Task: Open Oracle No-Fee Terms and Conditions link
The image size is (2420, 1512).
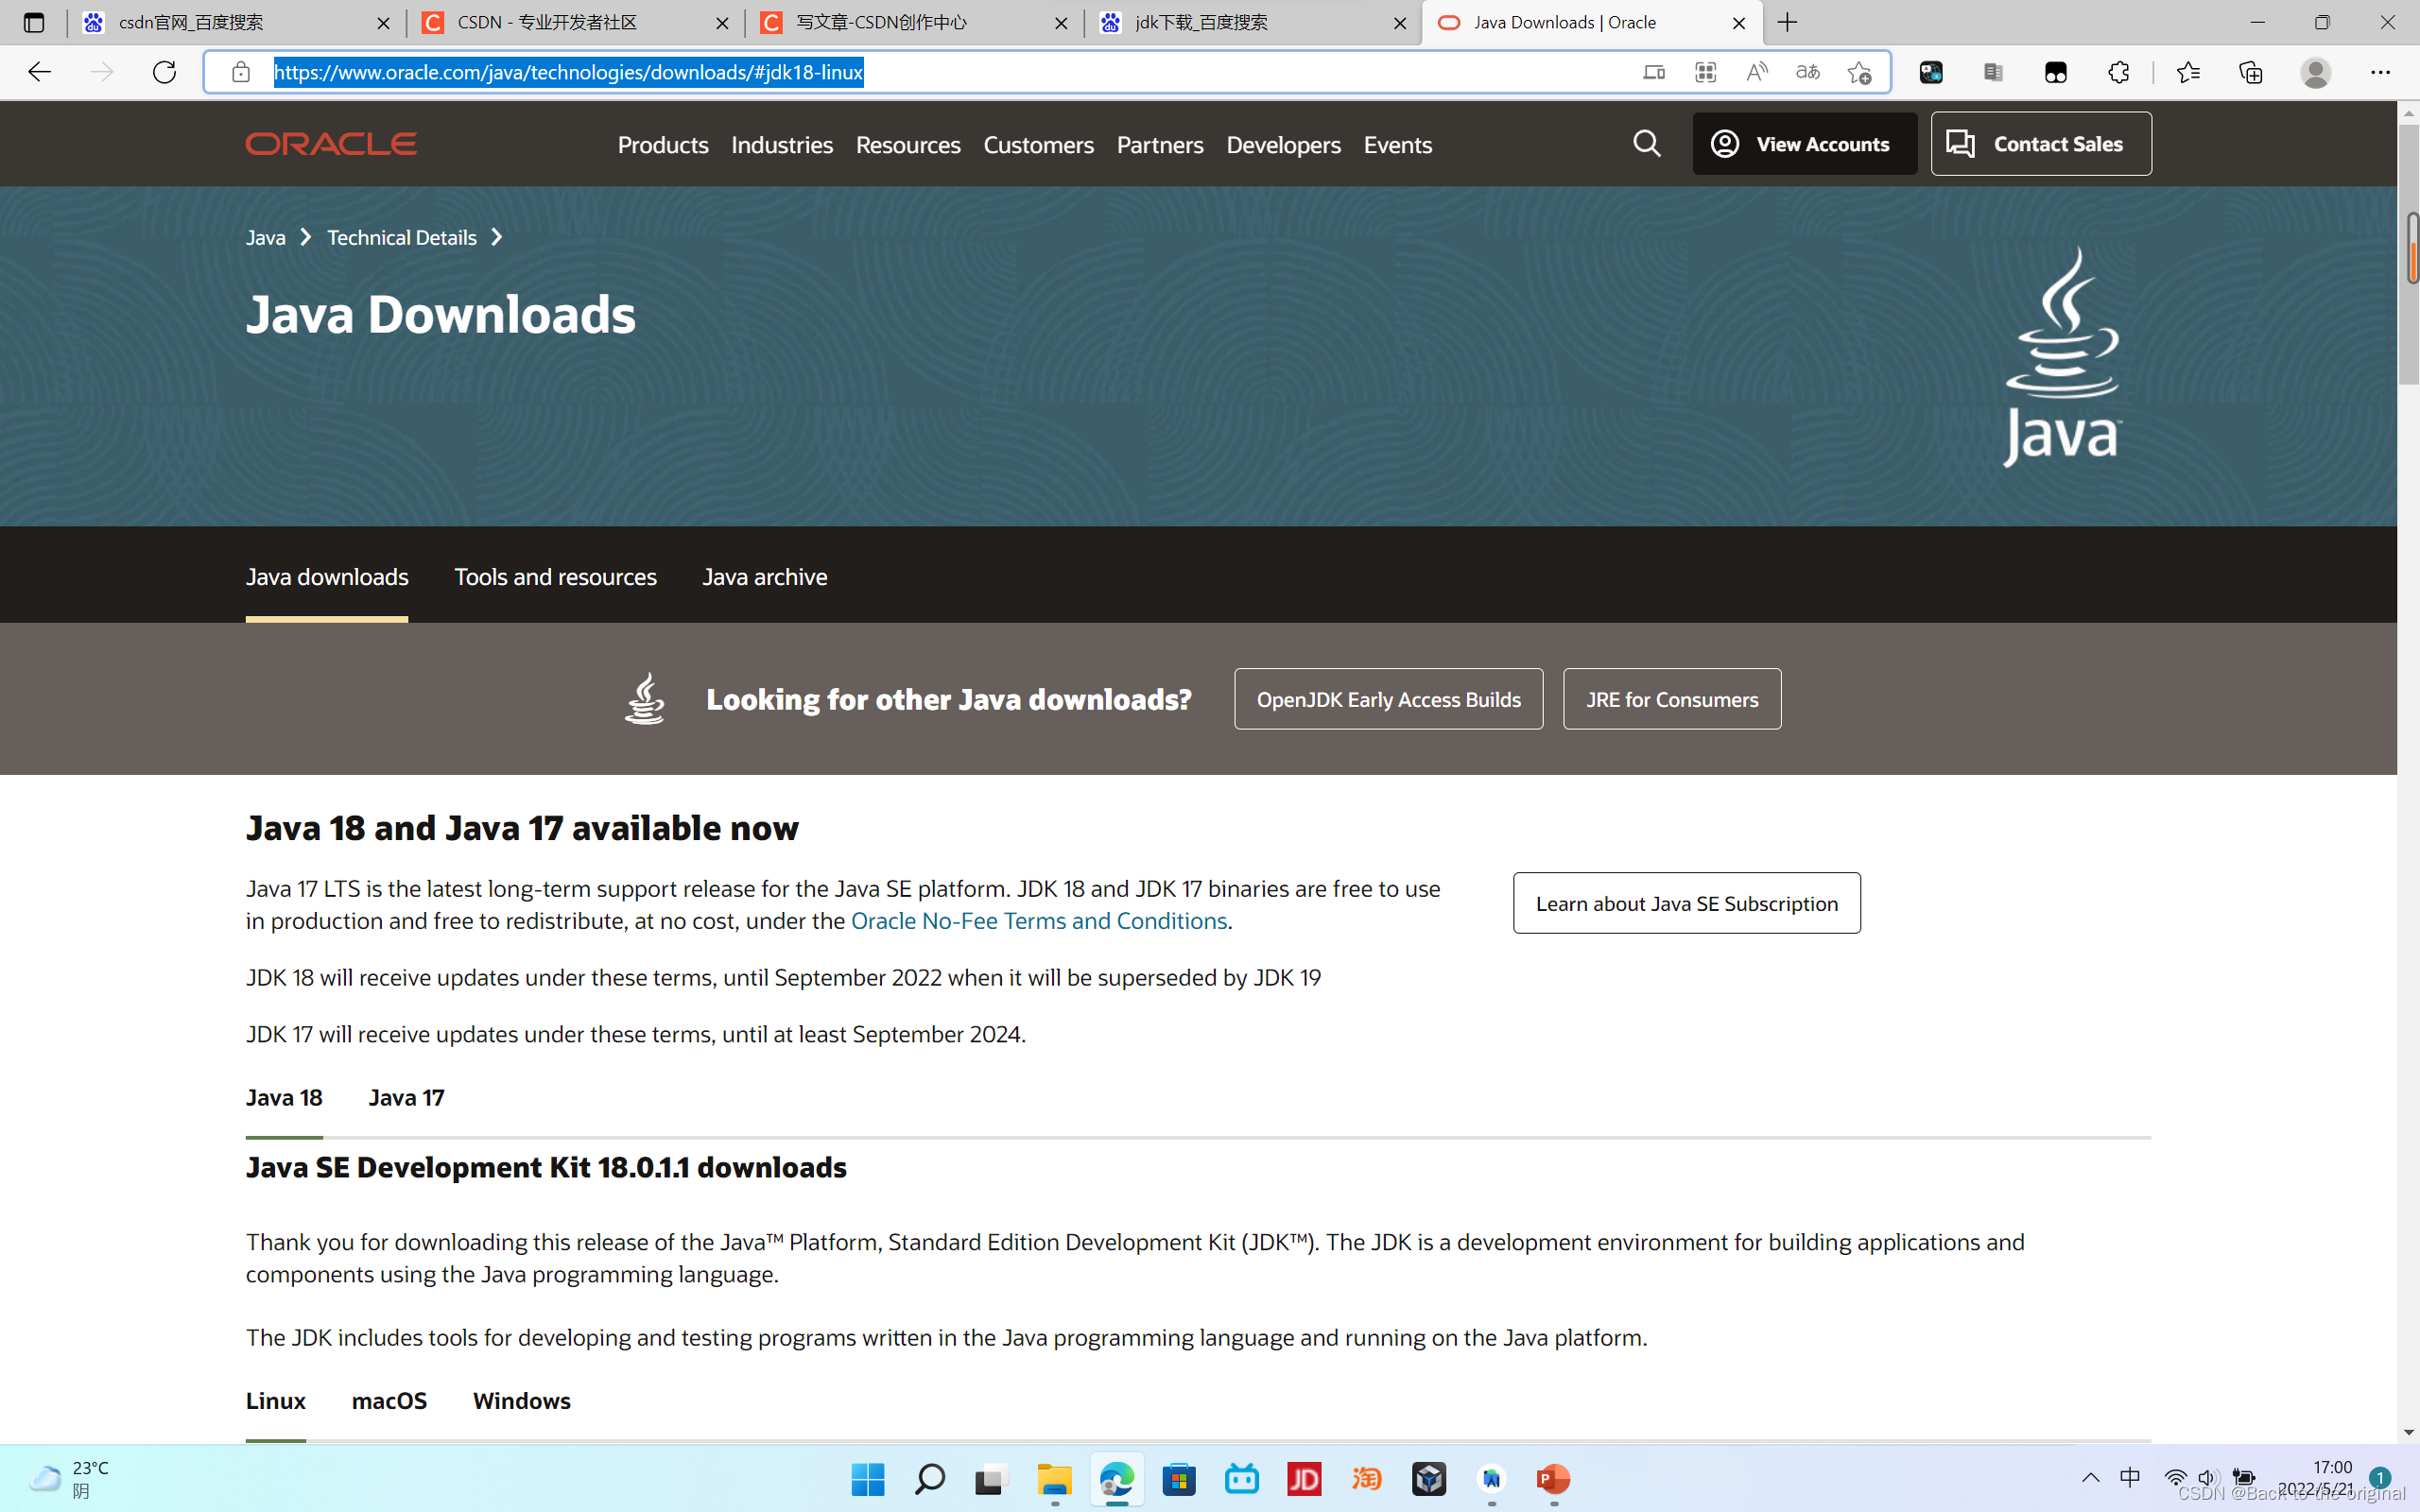Action: (x=1038, y=921)
